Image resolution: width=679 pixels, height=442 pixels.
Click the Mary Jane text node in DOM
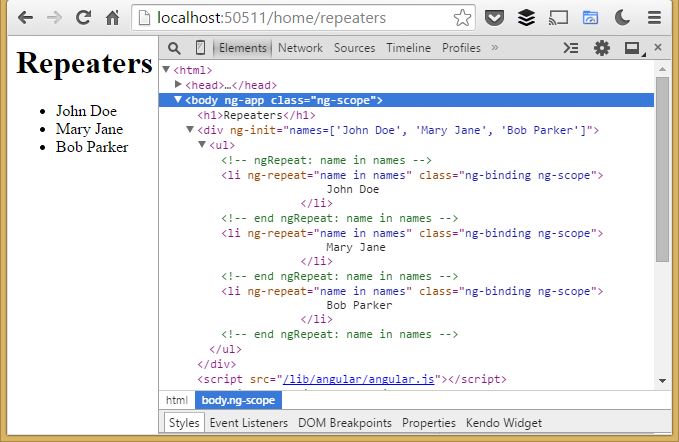[x=356, y=248]
